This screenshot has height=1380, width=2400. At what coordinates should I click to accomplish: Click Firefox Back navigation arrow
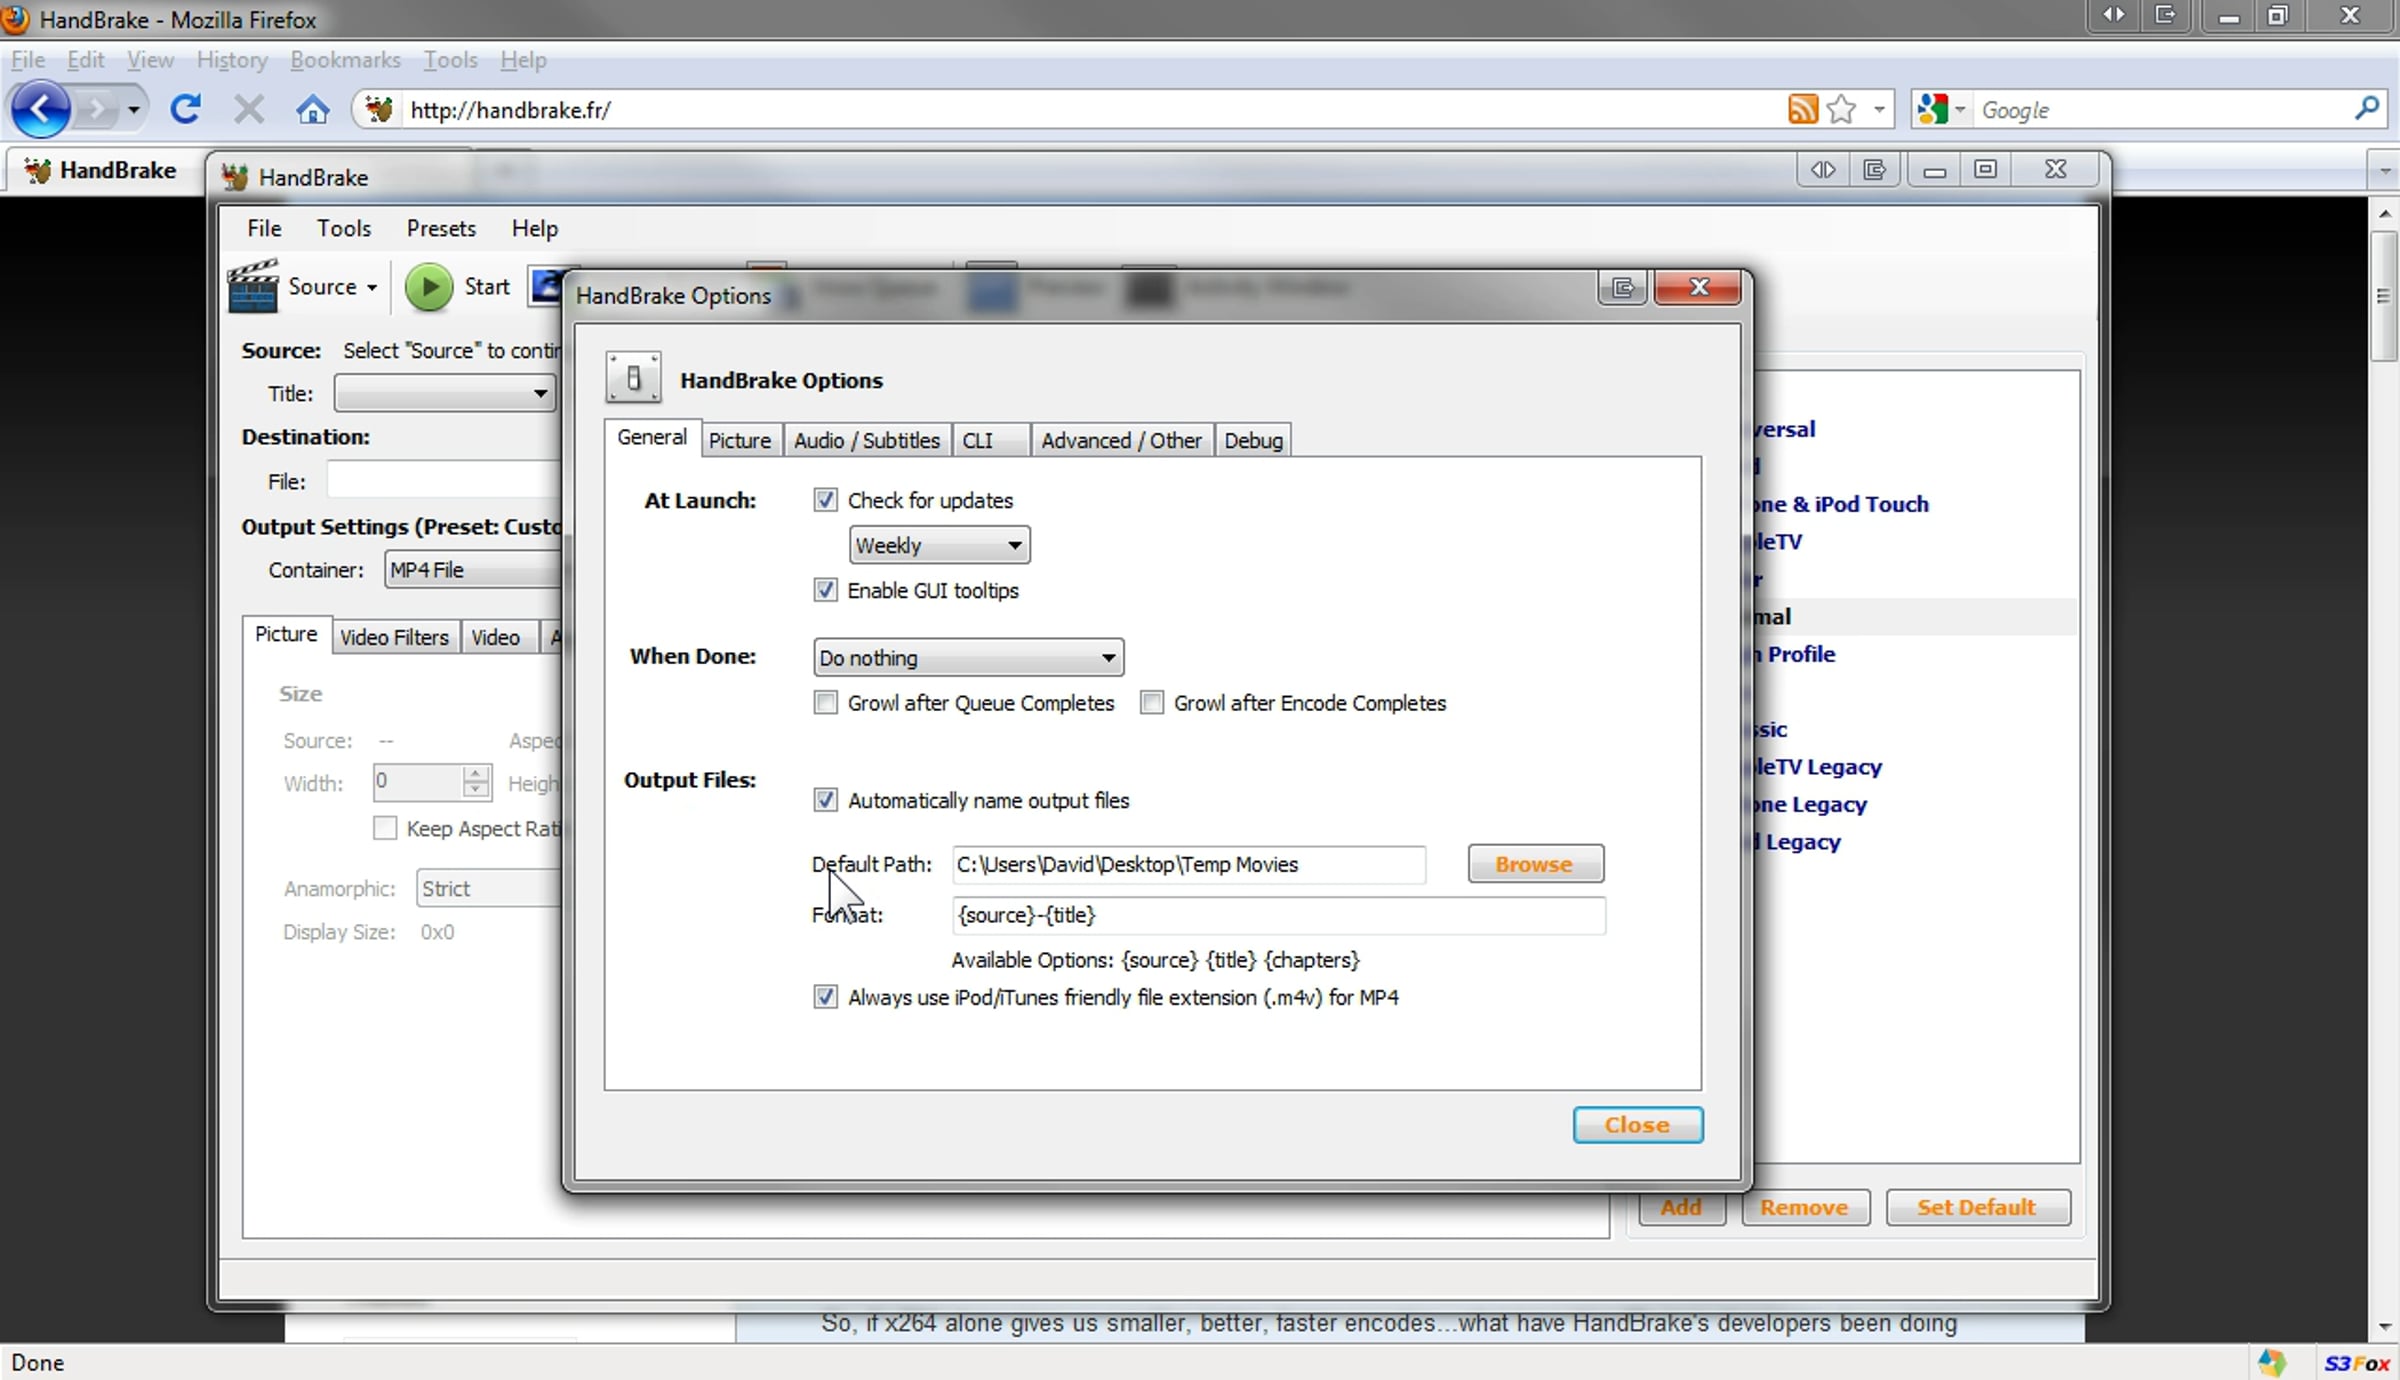pos(40,109)
